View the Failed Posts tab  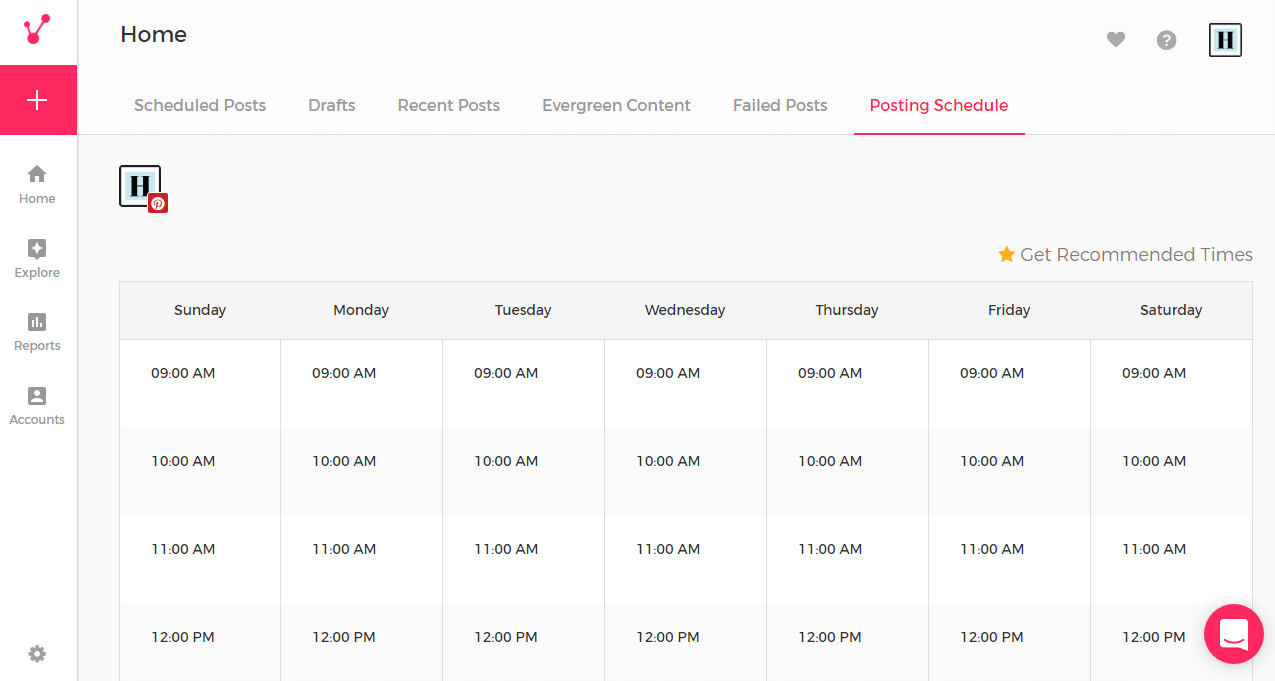tap(780, 105)
